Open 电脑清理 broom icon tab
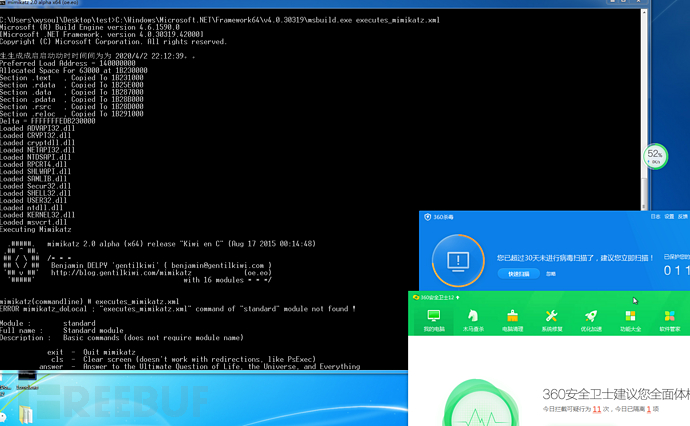Screen dimensions: 690x426 512,320
